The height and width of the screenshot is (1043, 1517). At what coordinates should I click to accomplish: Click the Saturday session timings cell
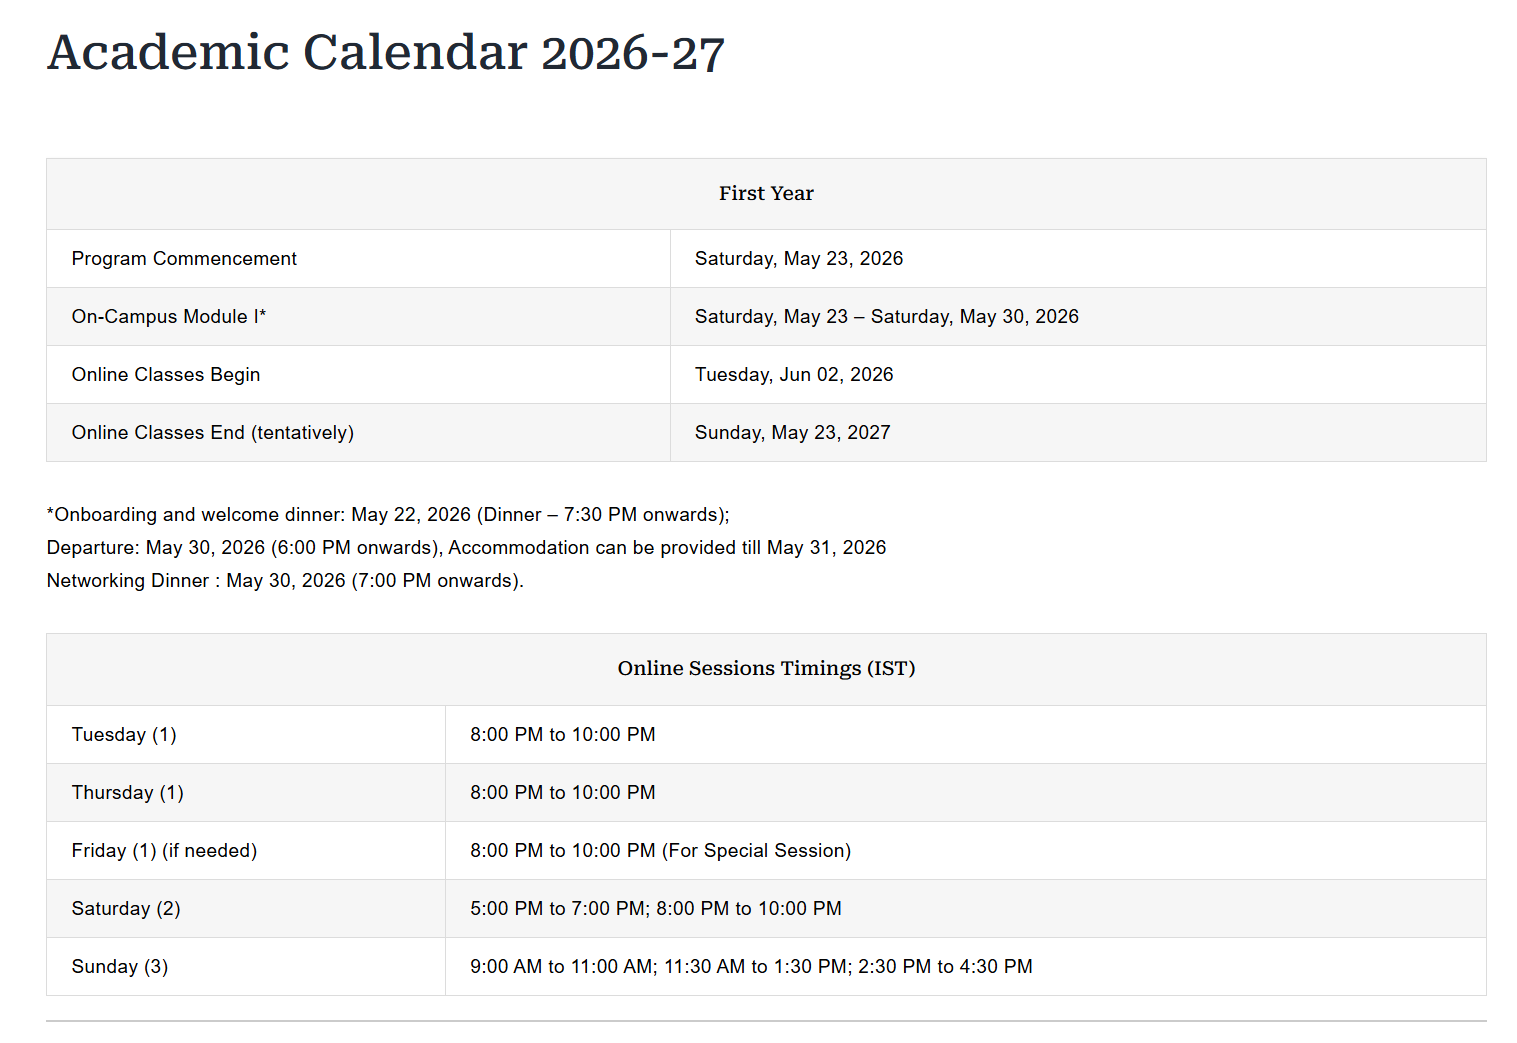(x=655, y=909)
